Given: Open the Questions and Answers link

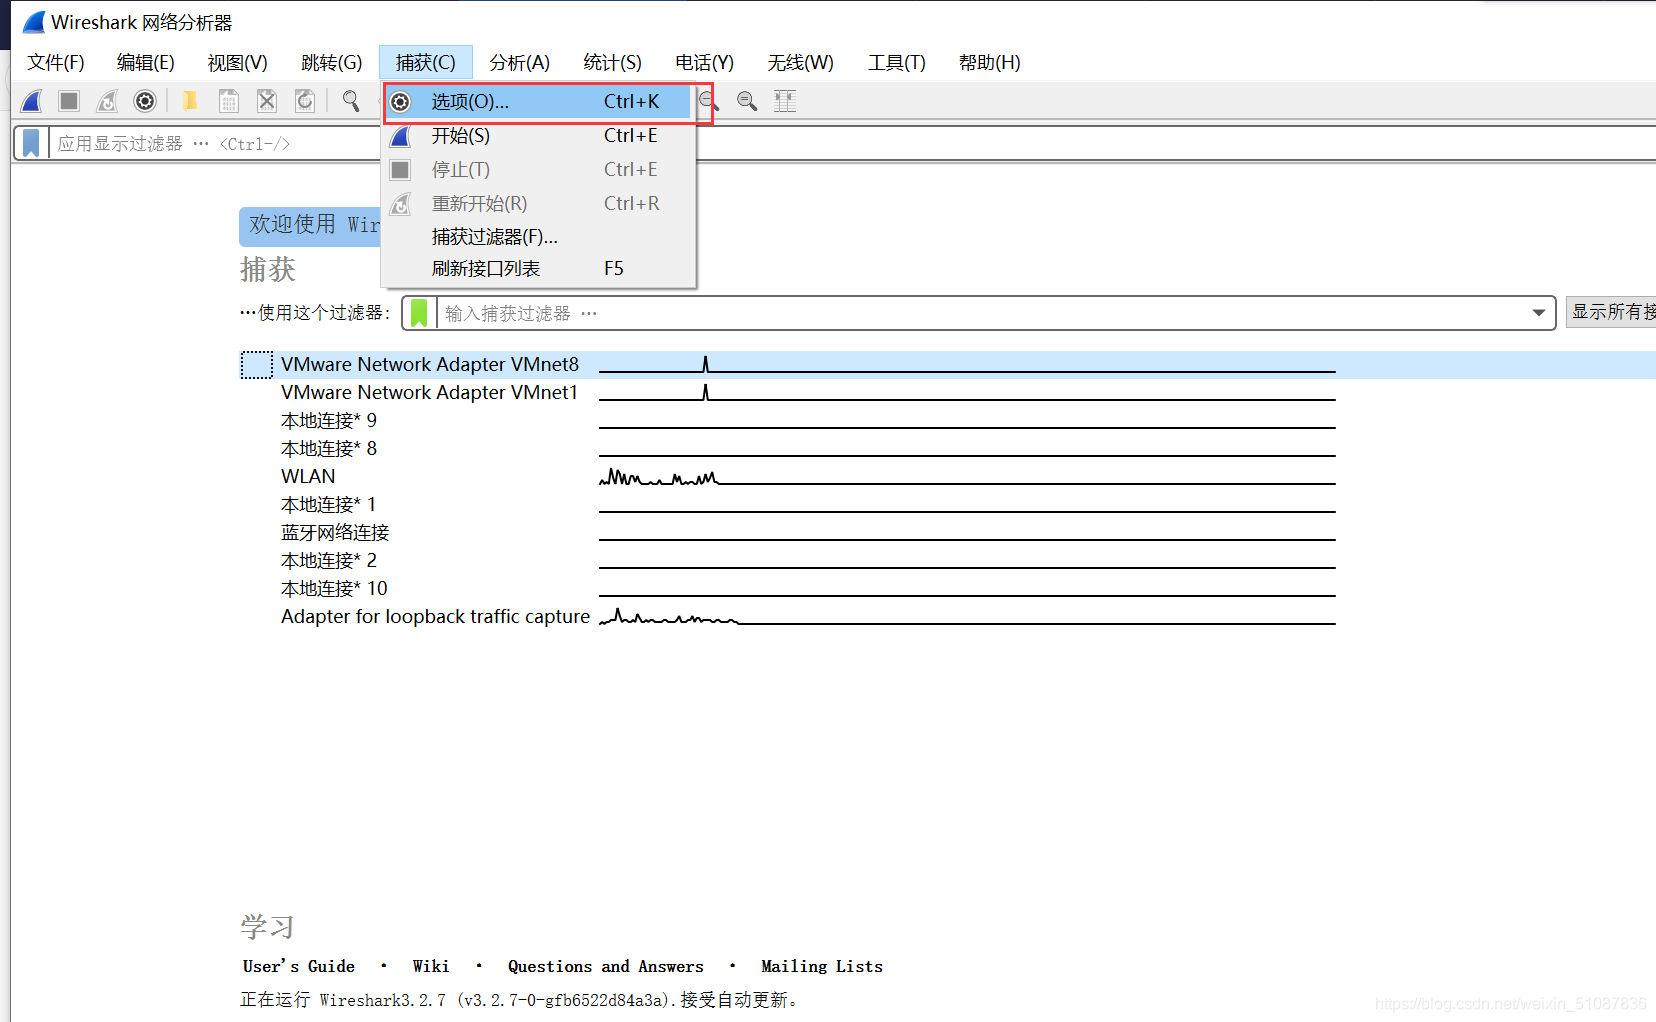Looking at the screenshot, I should click(x=606, y=966).
